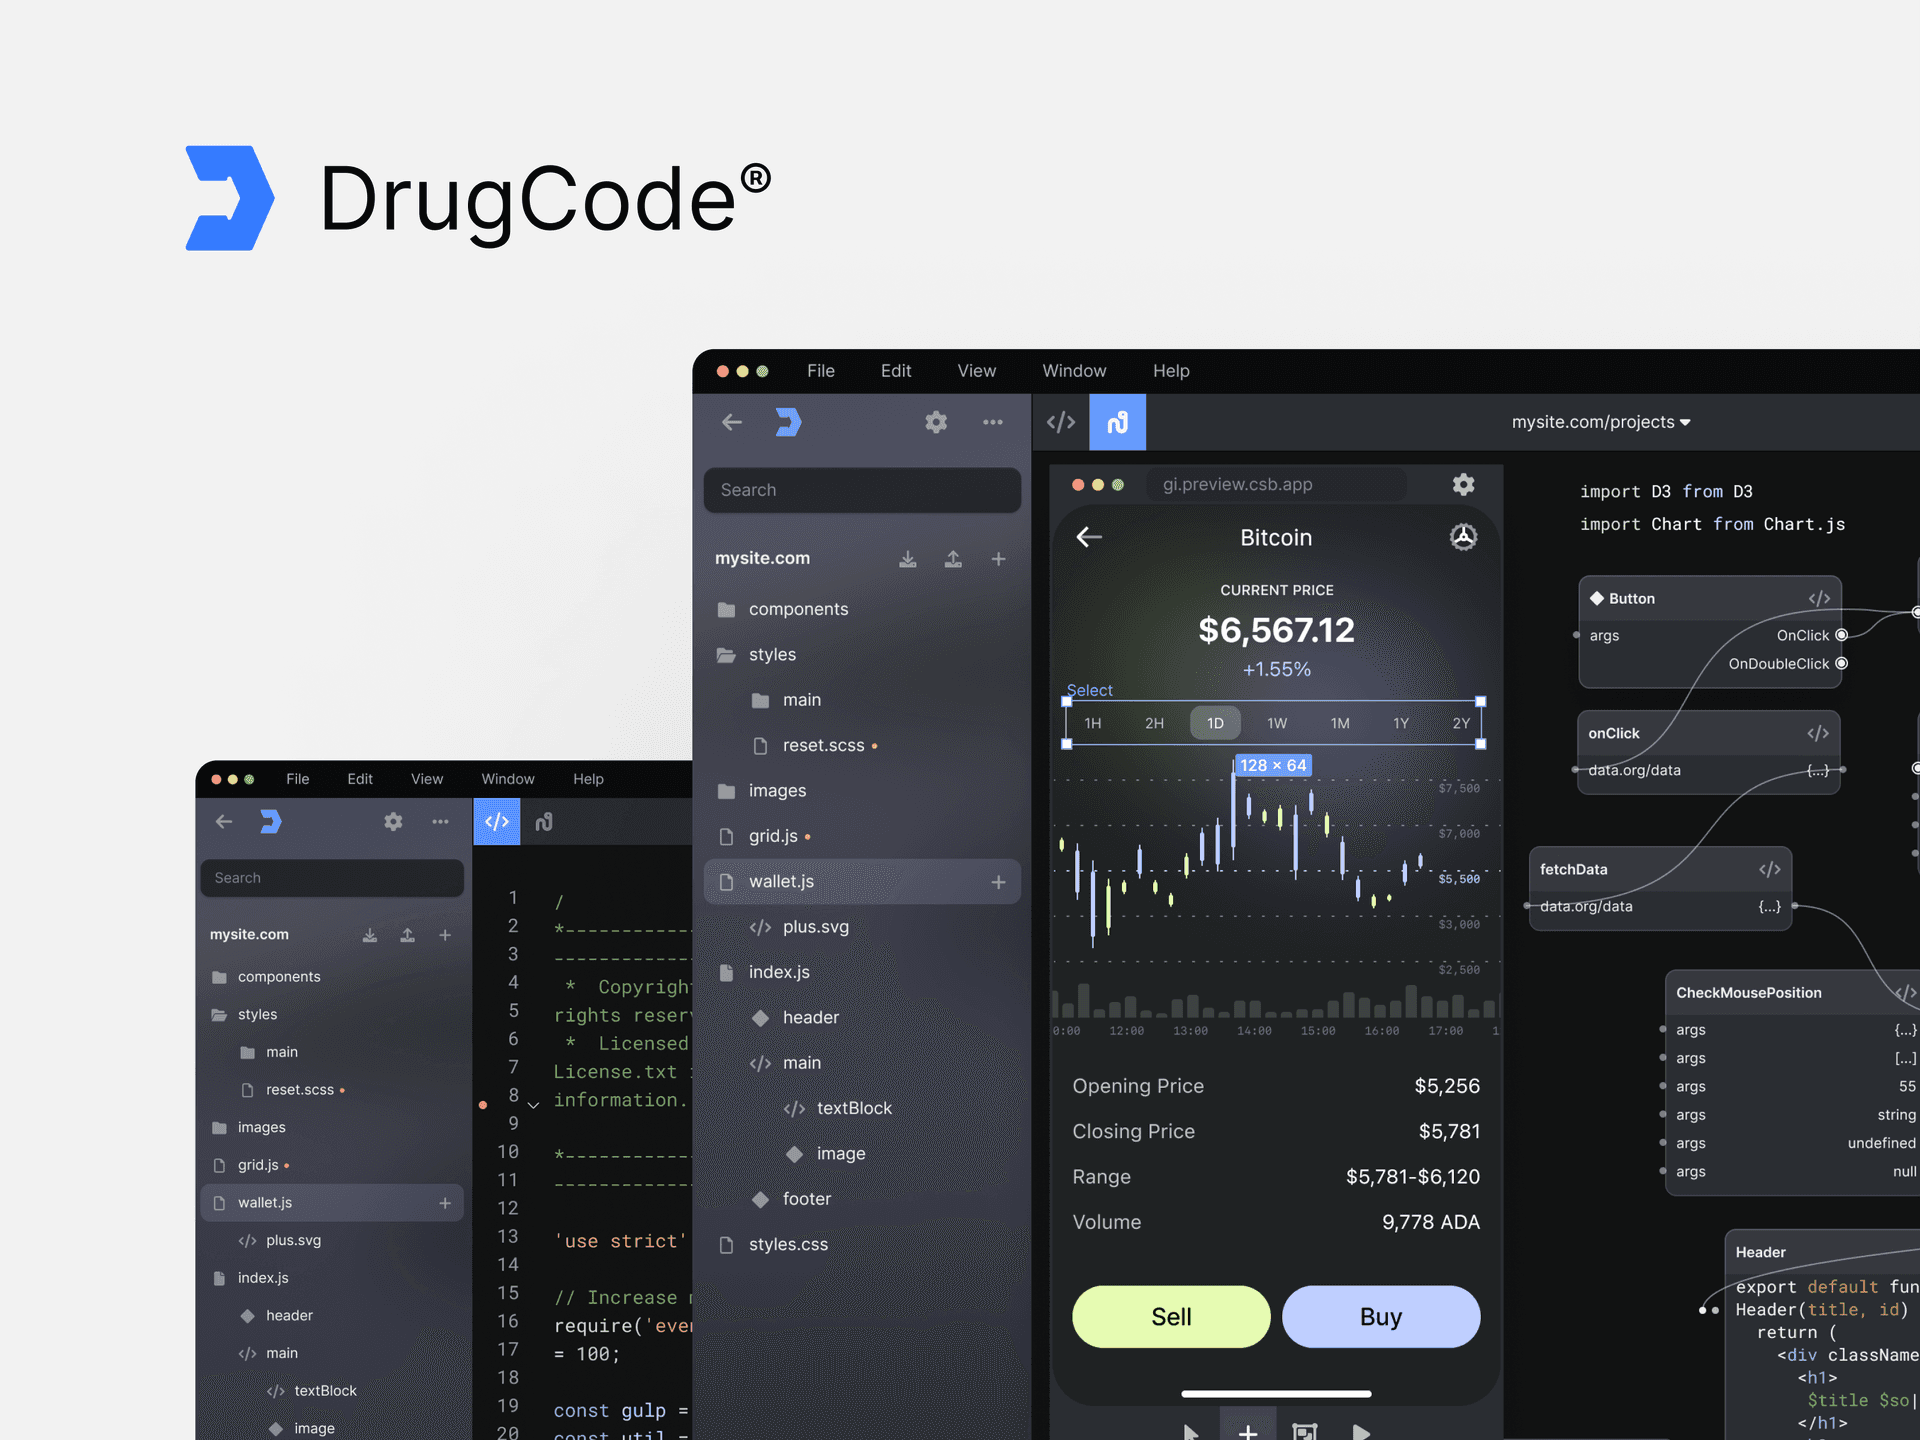This screenshot has height=1440, width=1920.
Task: Click OnClick output port on Button node
Action: (x=1841, y=635)
